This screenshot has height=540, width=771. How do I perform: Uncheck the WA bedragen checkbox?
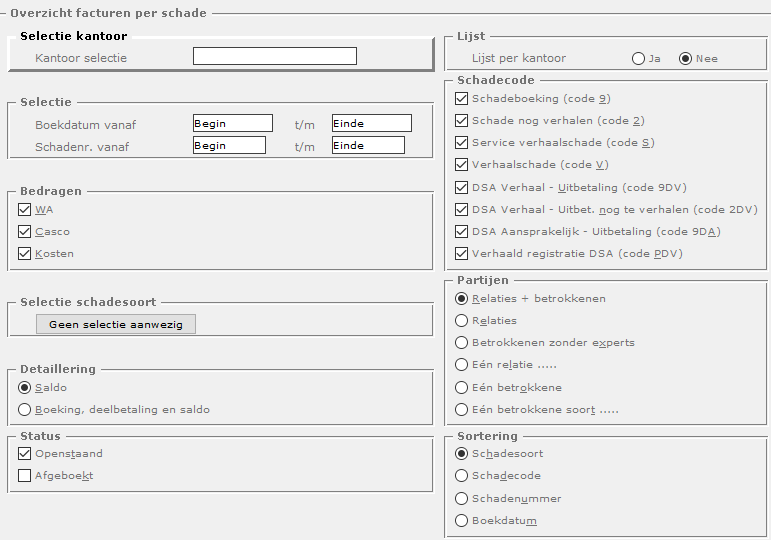[25, 210]
